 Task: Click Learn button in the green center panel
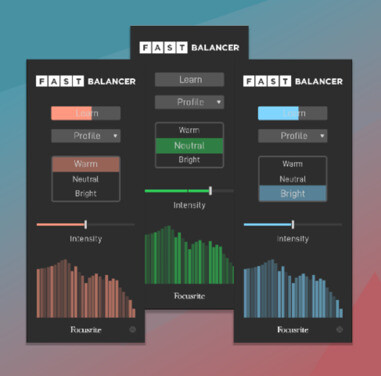189,80
